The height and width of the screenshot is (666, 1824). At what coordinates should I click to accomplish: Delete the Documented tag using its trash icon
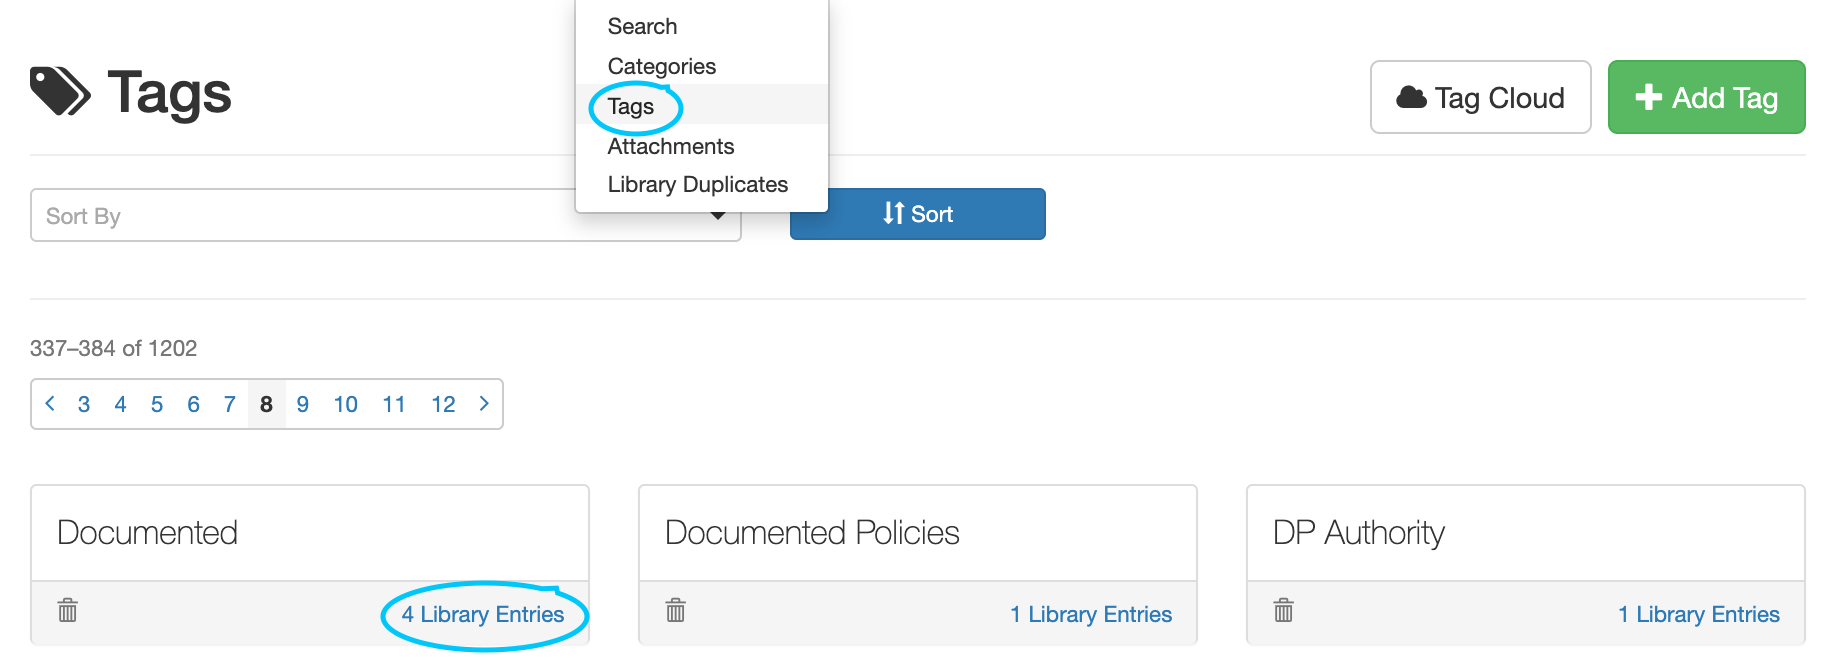[66, 611]
